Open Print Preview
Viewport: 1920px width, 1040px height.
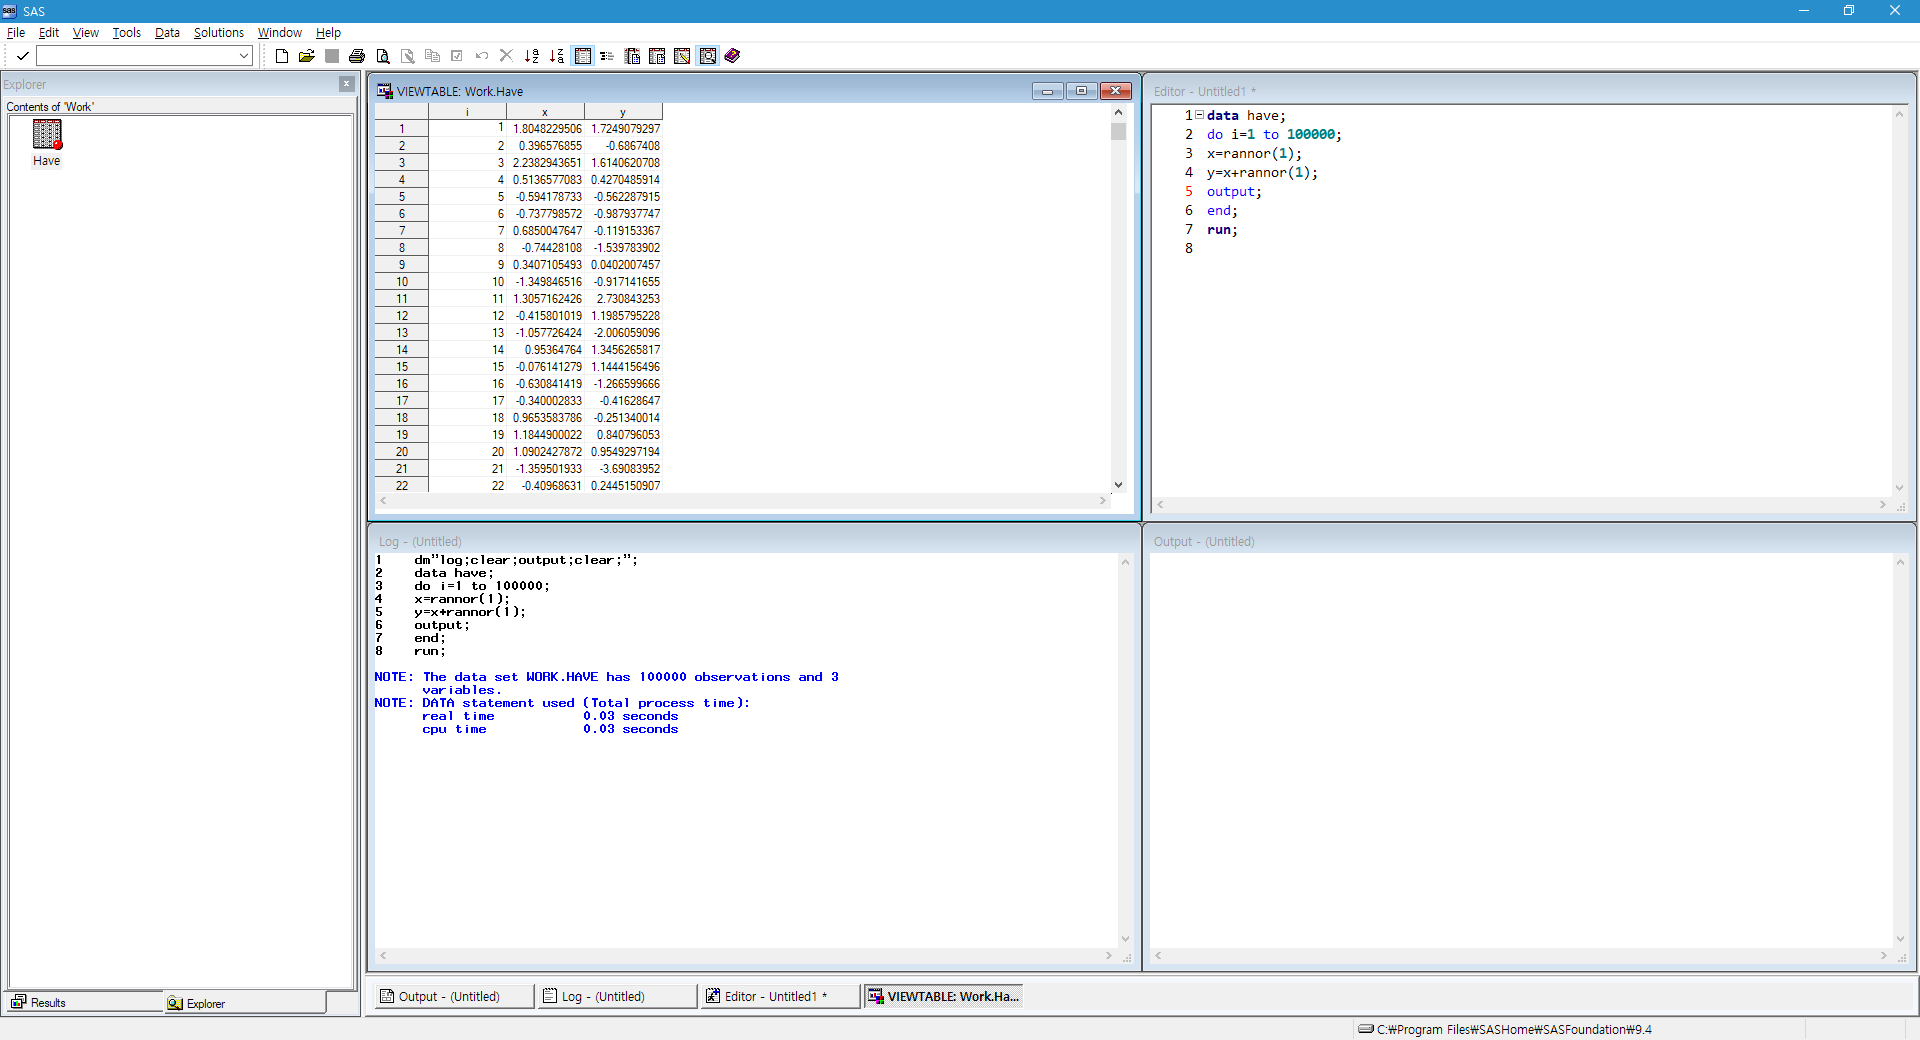[x=383, y=56]
